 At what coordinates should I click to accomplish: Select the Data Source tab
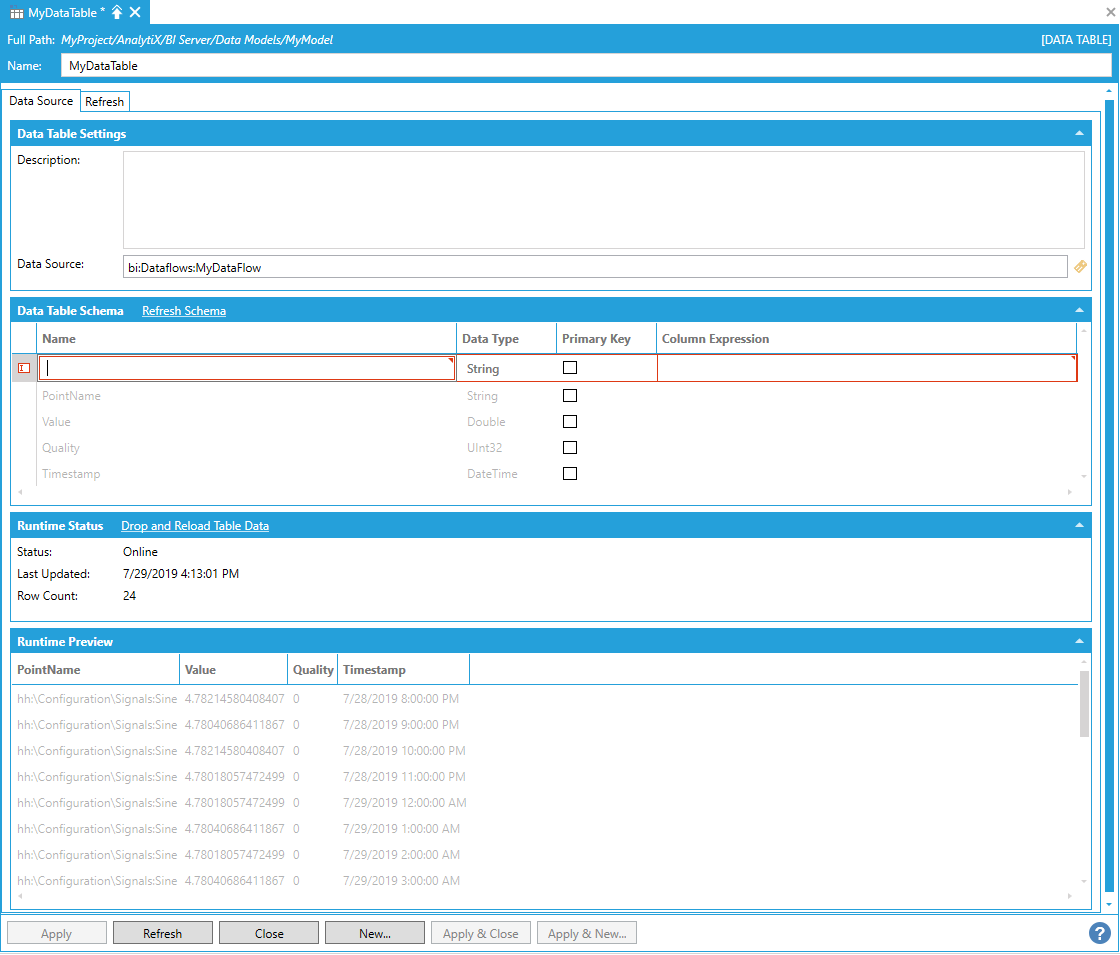pos(41,101)
